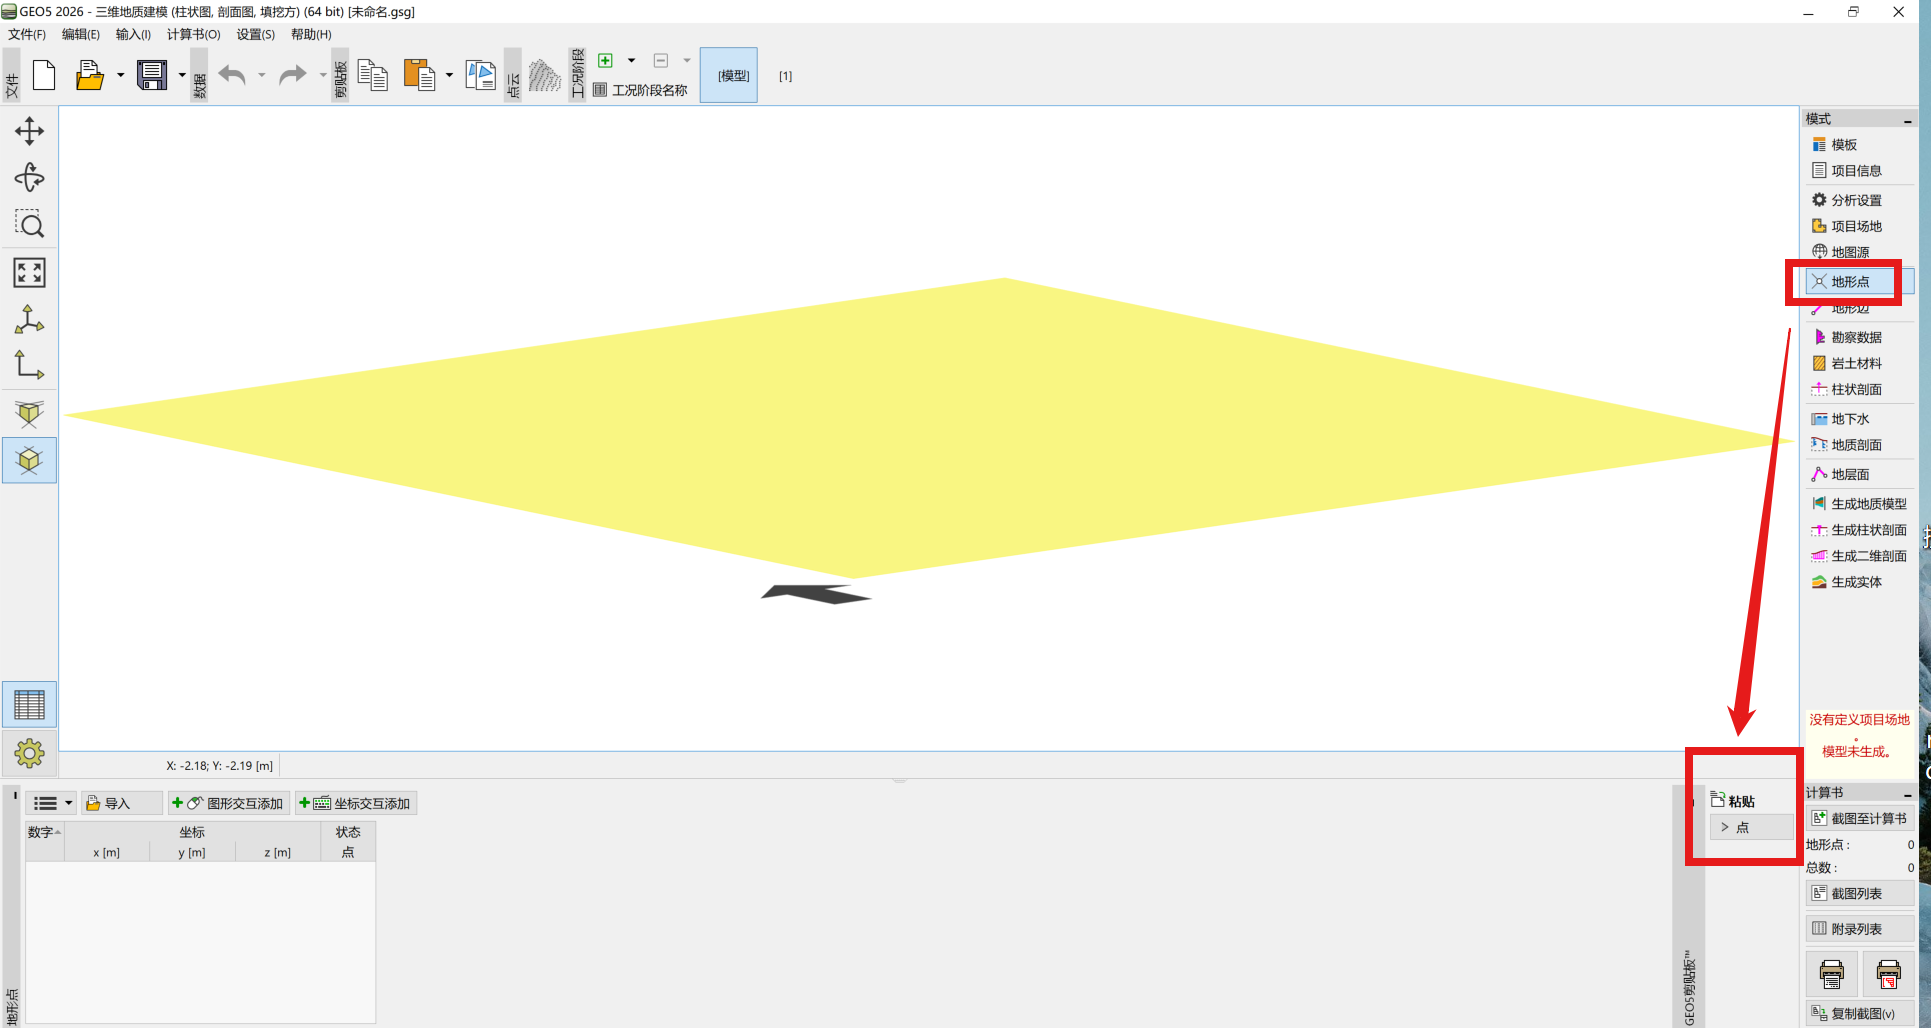This screenshot has height=1028, width=1931.
Task: Activate the zoom region magnifier tool
Action: (x=29, y=225)
